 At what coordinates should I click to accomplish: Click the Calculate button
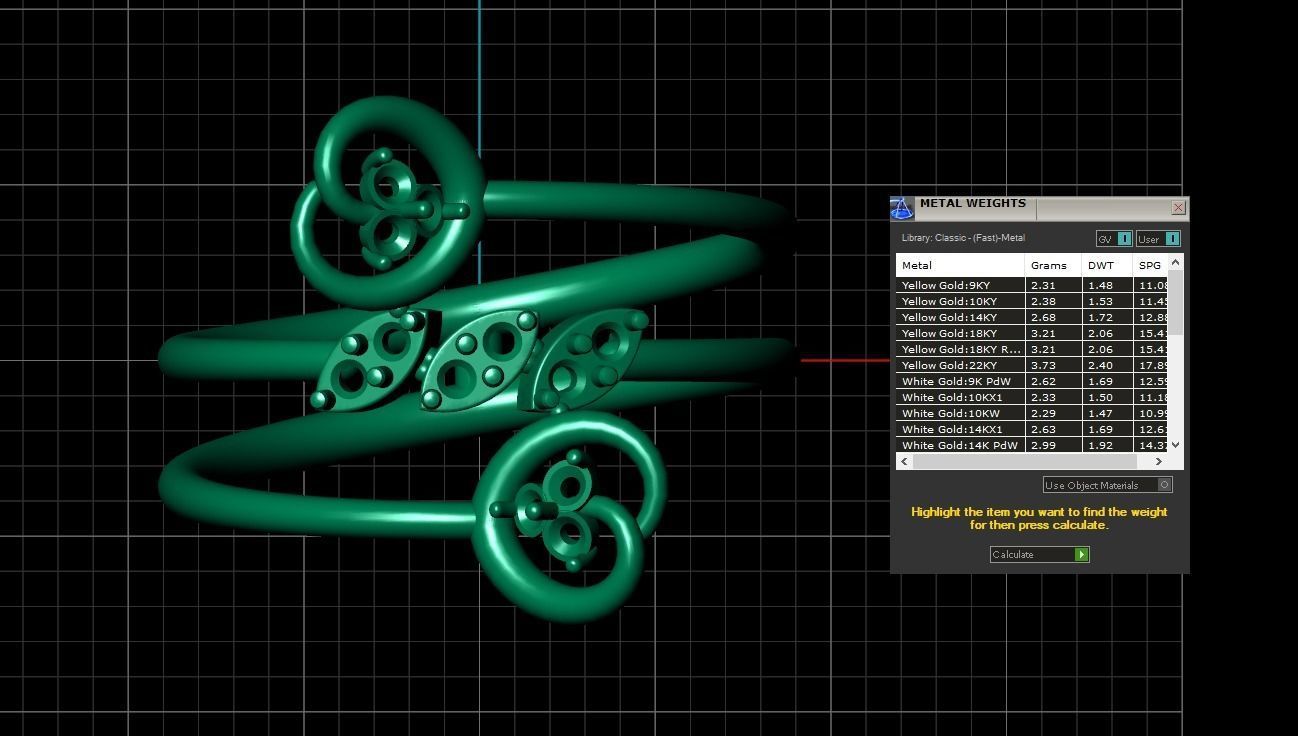pyautogui.click(x=1039, y=554)
